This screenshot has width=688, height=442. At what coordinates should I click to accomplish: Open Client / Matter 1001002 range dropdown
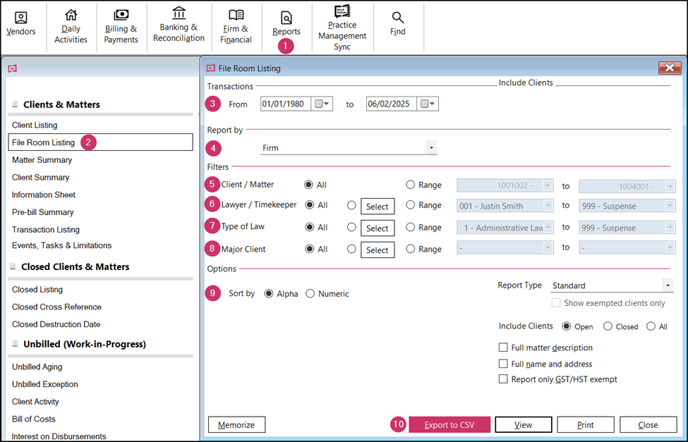point(548,186)
